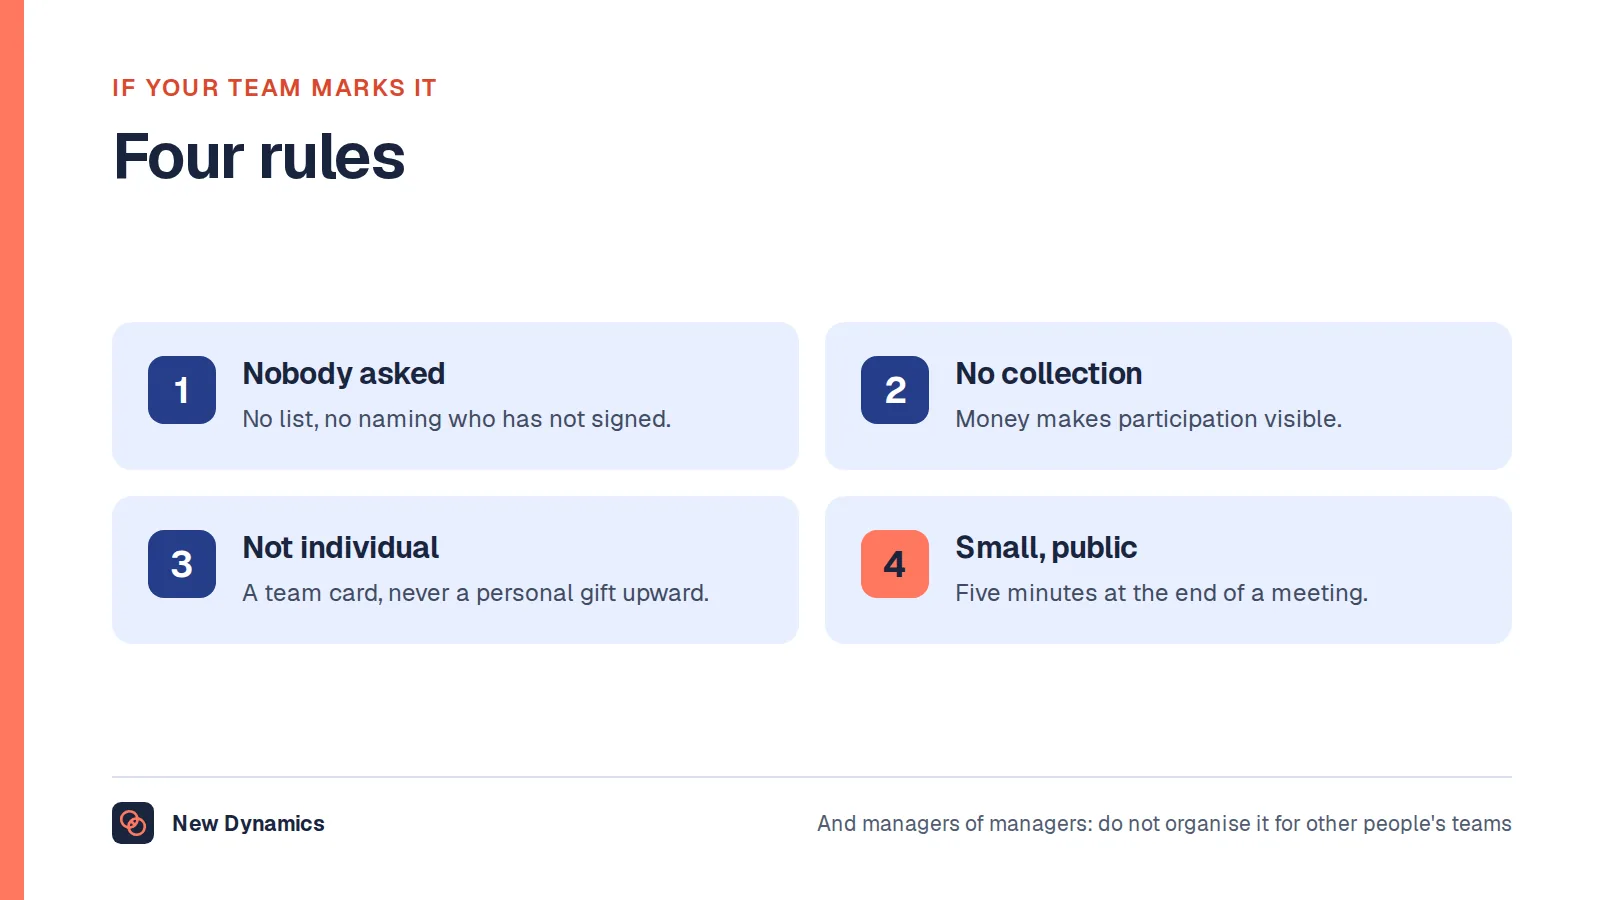Select the number 2 badge
The image size is (1600, 900).
pos(895,390)
